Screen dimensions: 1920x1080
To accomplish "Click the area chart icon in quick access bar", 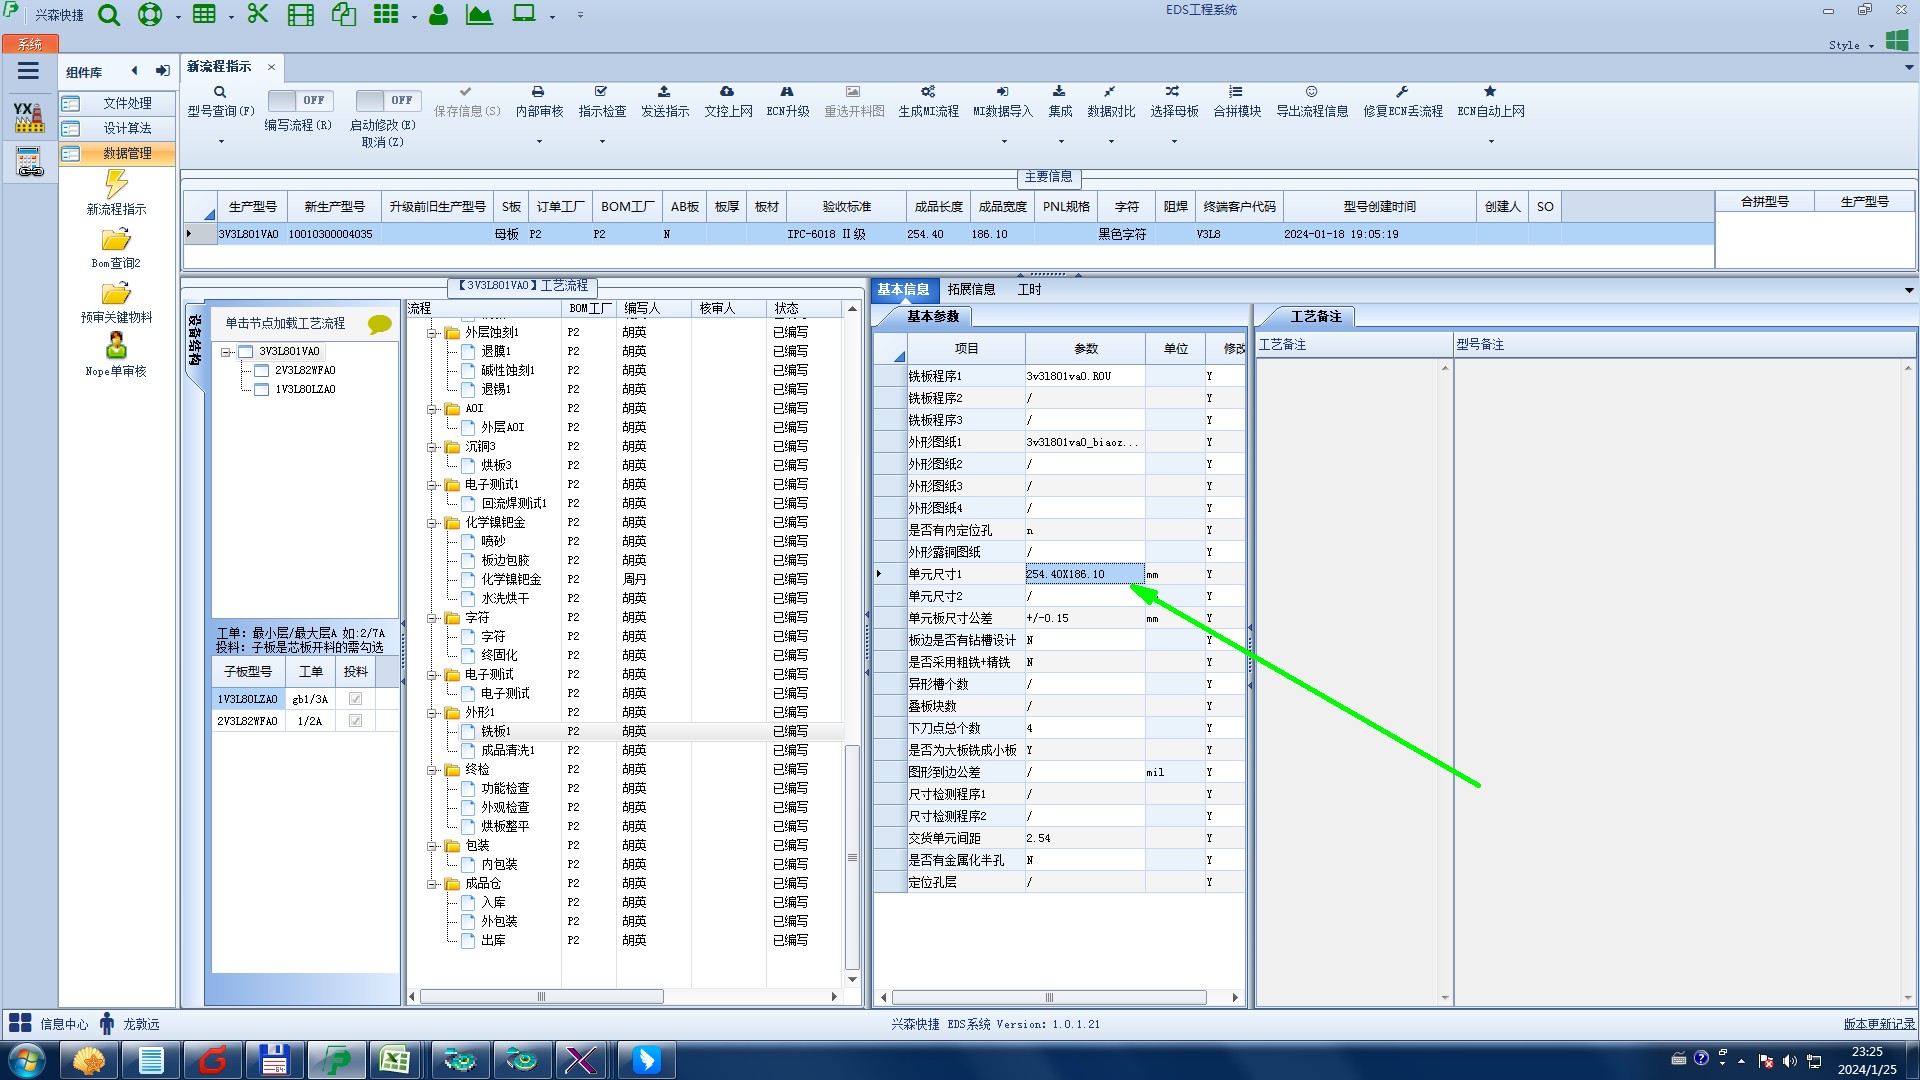I will click(479, 15).
